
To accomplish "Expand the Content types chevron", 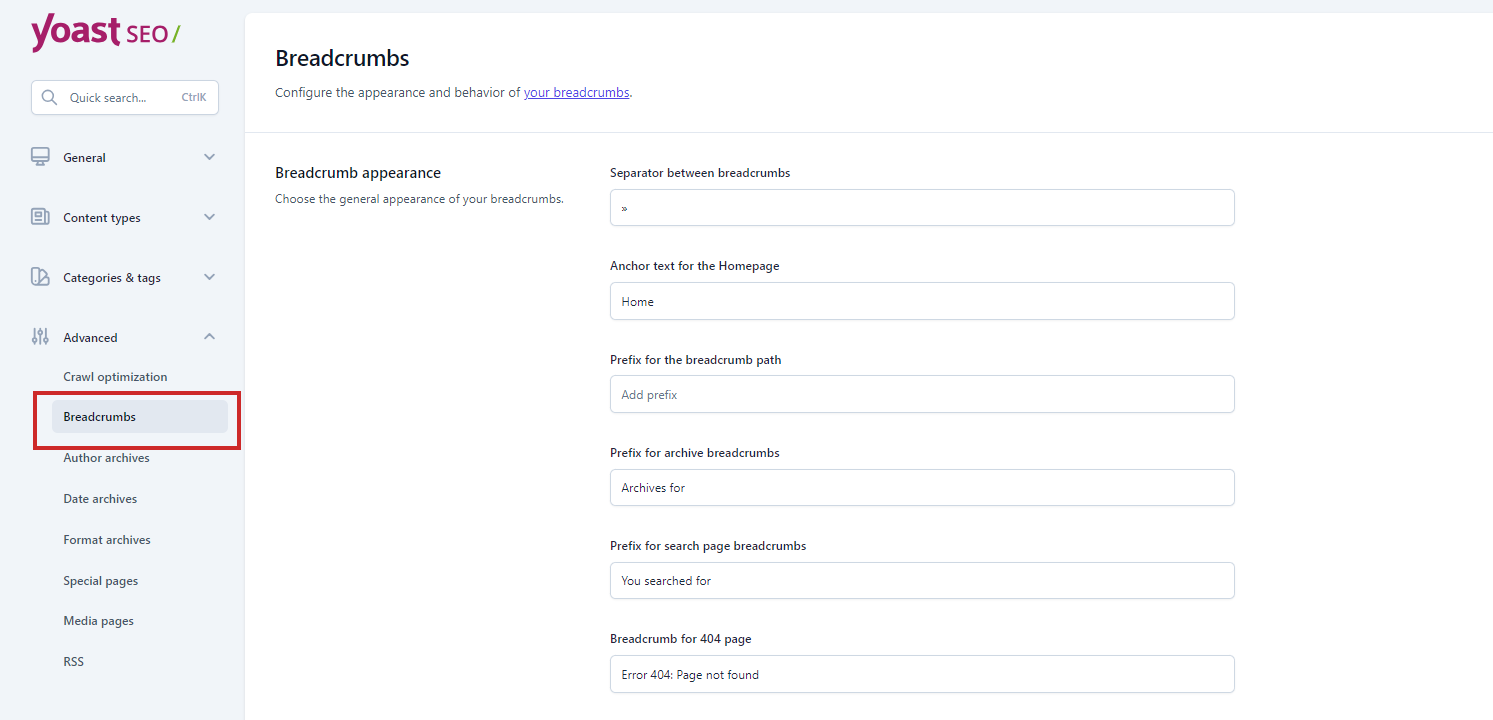I will [209, 217].
